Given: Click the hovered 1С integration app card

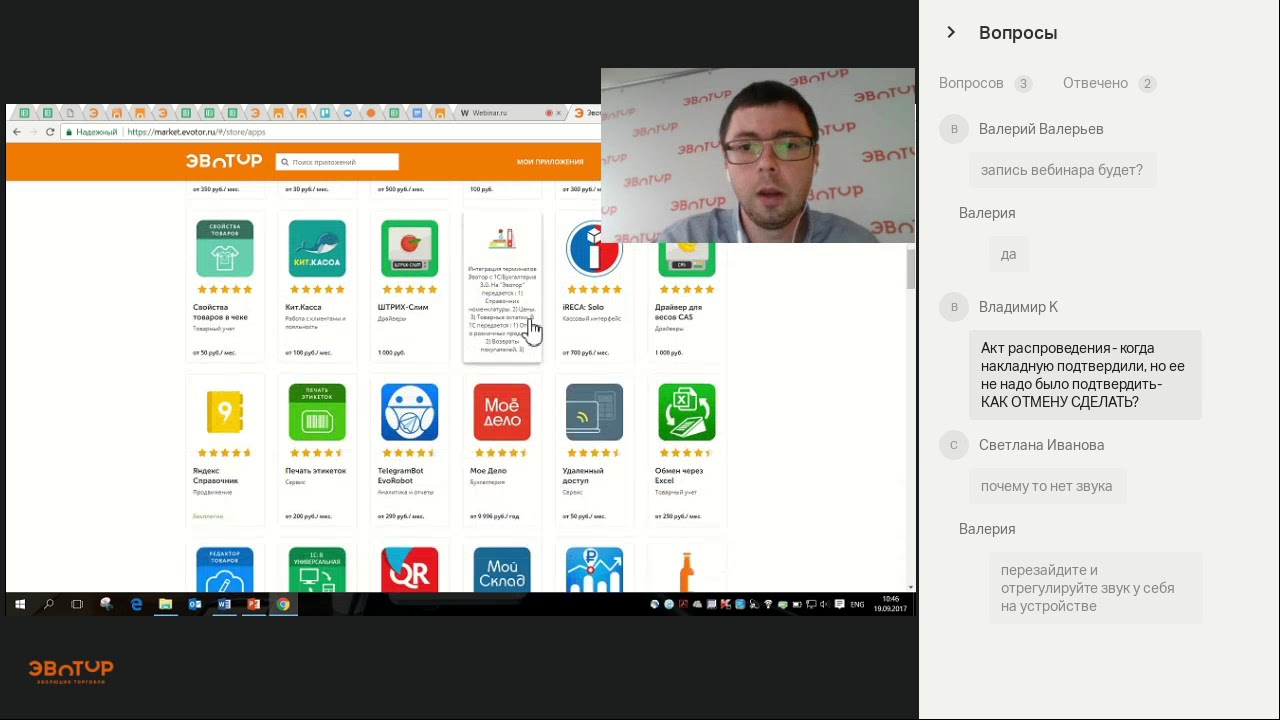Looking at the screenshot, I should click(x=502, y=287).
